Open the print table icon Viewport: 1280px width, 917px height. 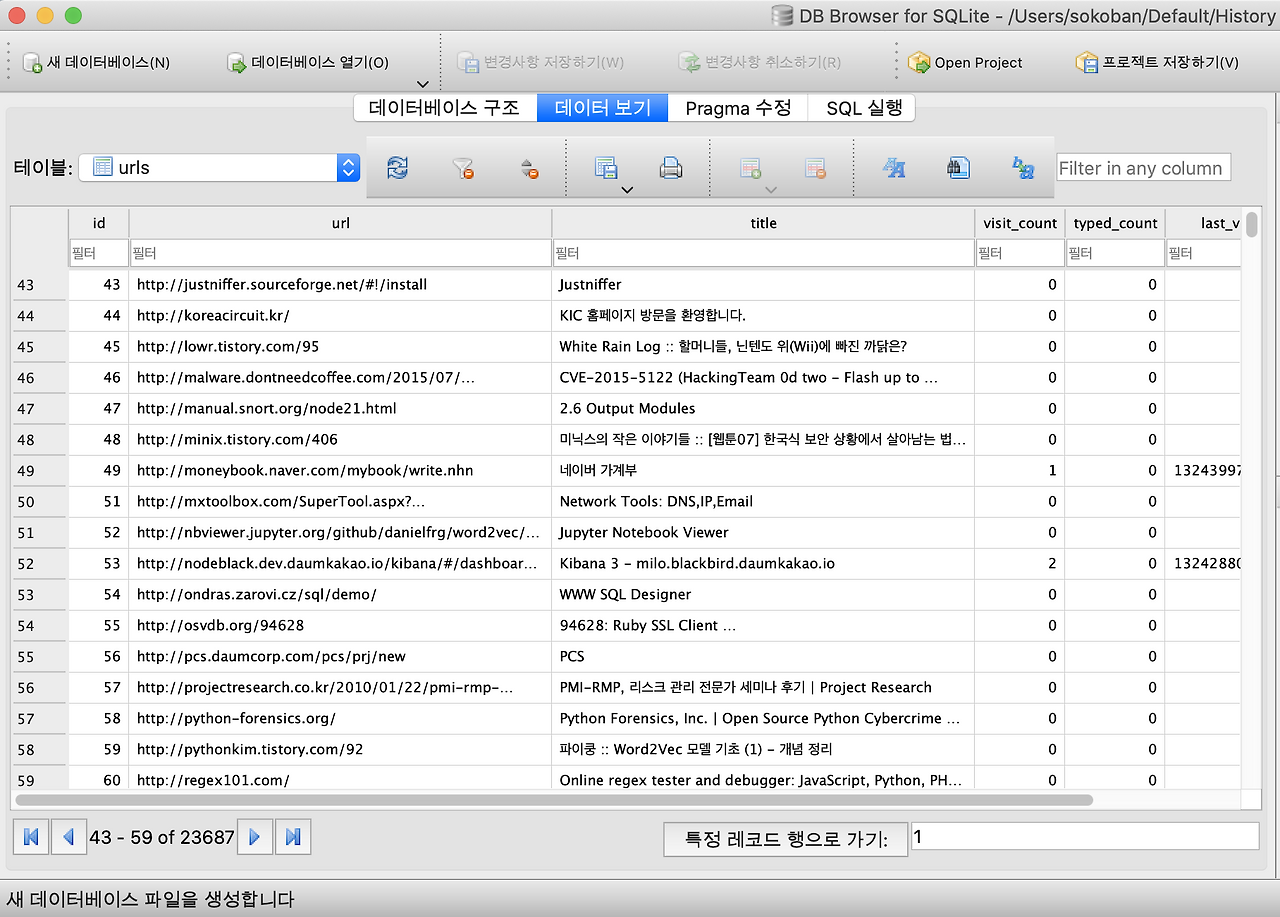(x=671, y=168)
